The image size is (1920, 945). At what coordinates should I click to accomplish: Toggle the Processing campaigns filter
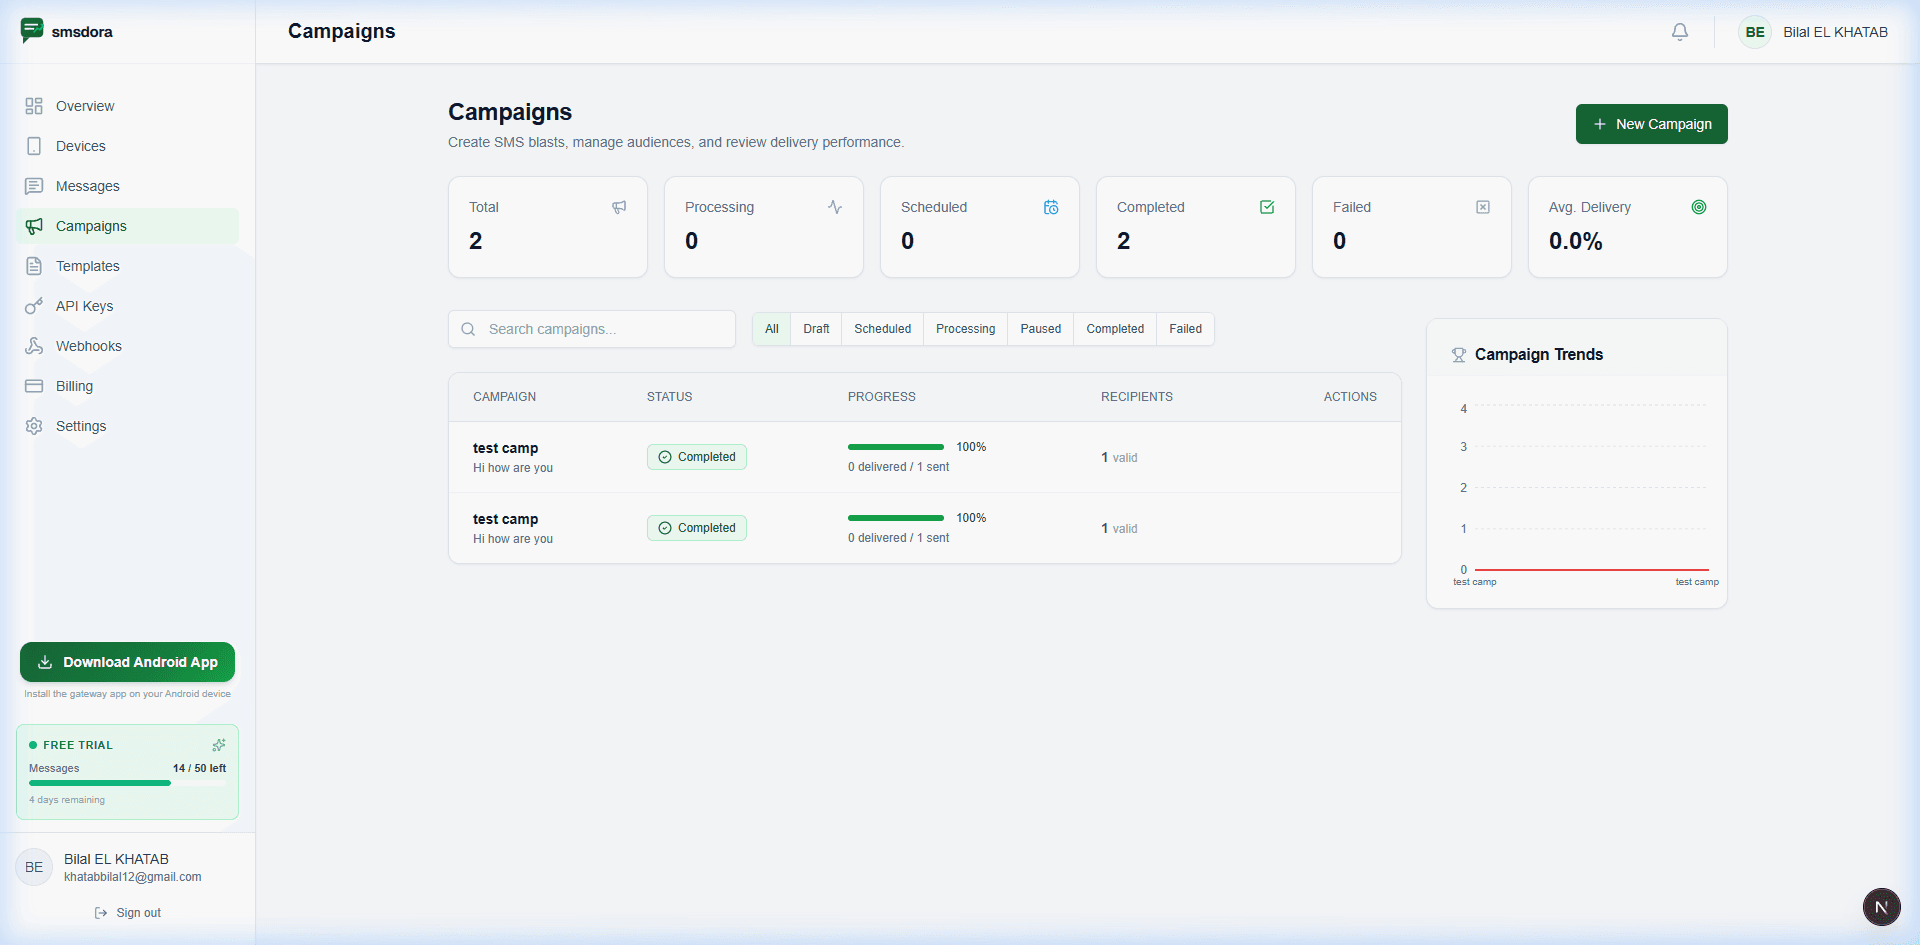tap(964, 329)
